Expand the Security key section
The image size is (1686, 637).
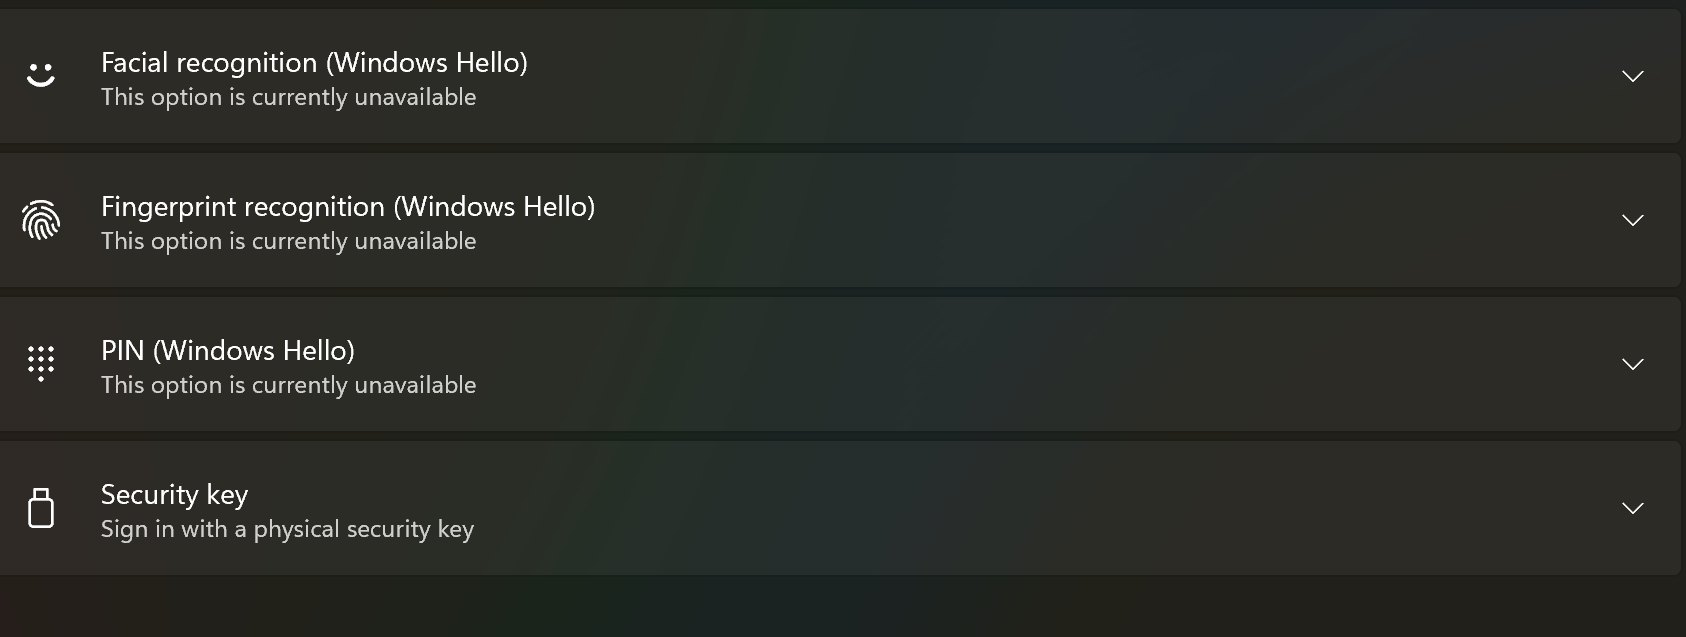[x=1631, y=508]
